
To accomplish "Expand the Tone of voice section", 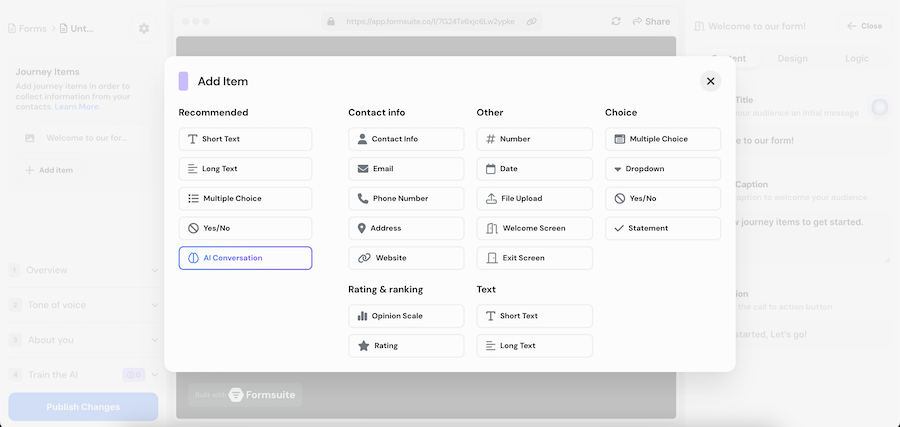I will tap(82, 305).
